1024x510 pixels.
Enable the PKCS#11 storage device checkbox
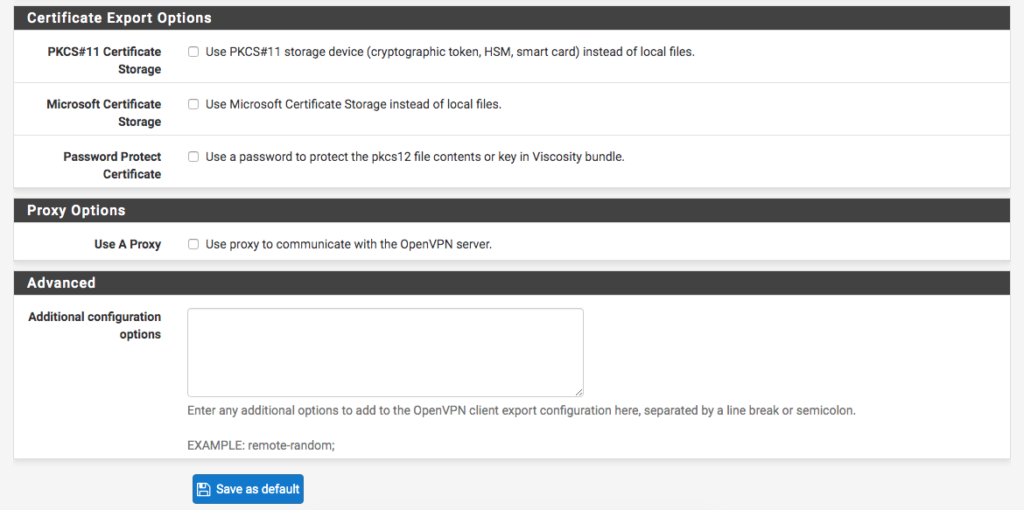tap(193, 52)
